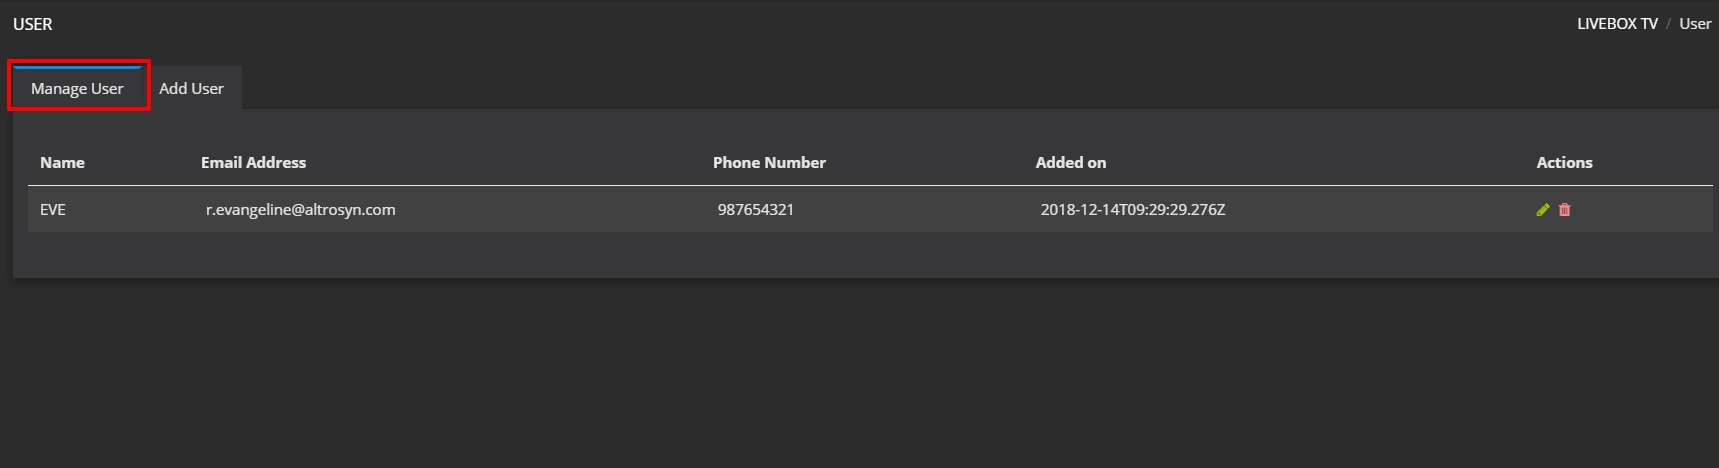Switch to the Manage User tab
The width and height of the screenshot is (1719, 468).
coord(77,88)
